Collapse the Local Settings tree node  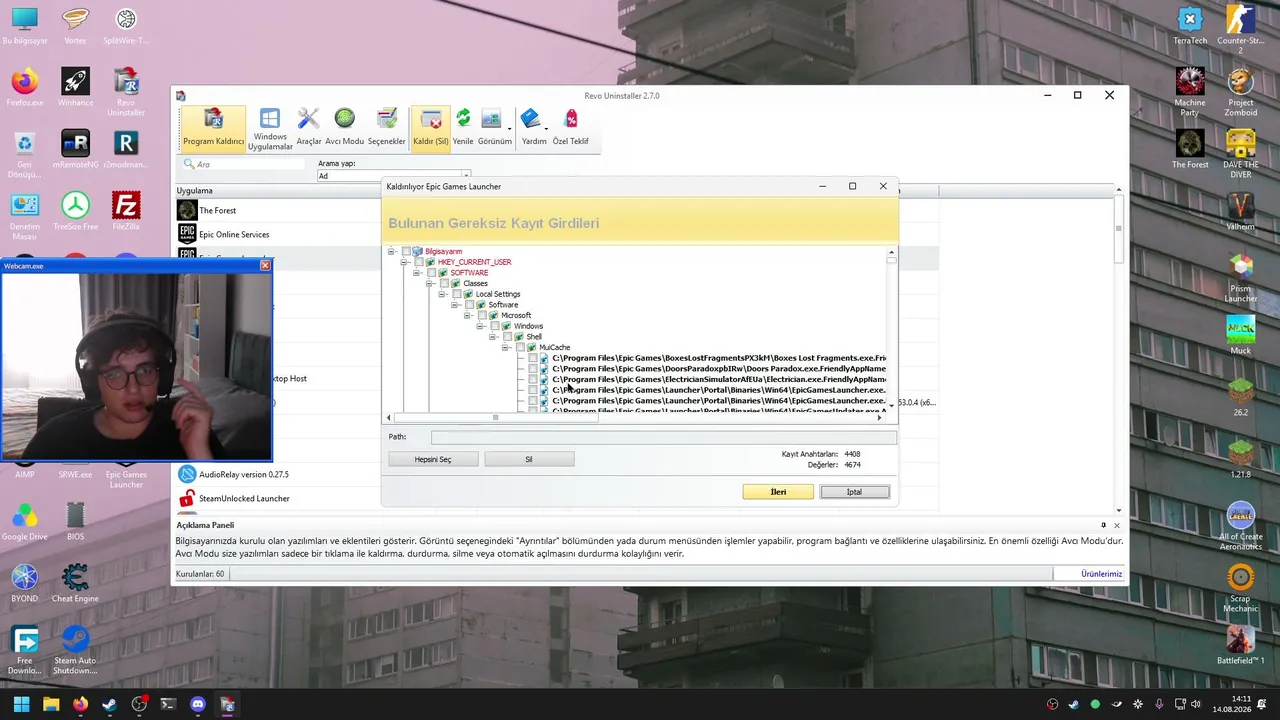coord(442,294)
